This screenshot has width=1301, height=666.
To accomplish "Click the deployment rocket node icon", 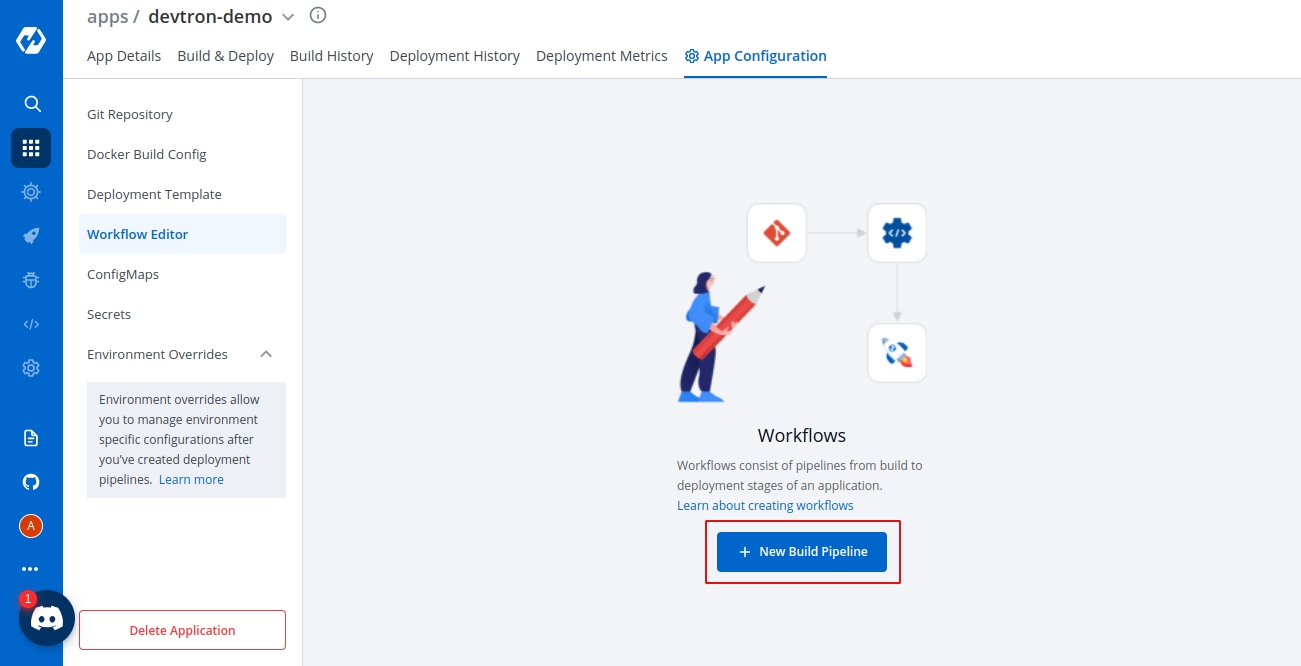I will pyautogui.click(x=897, y=353).
